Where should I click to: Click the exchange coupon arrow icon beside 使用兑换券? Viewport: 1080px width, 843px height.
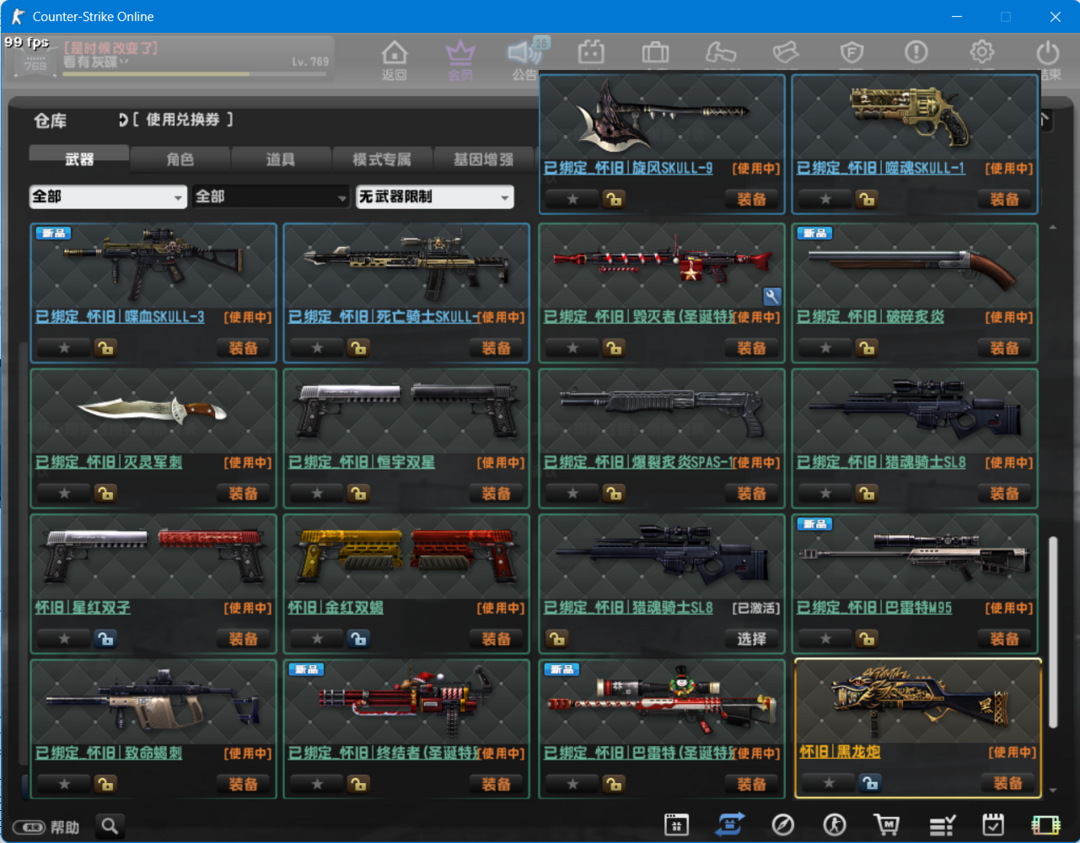pos(123,120)
